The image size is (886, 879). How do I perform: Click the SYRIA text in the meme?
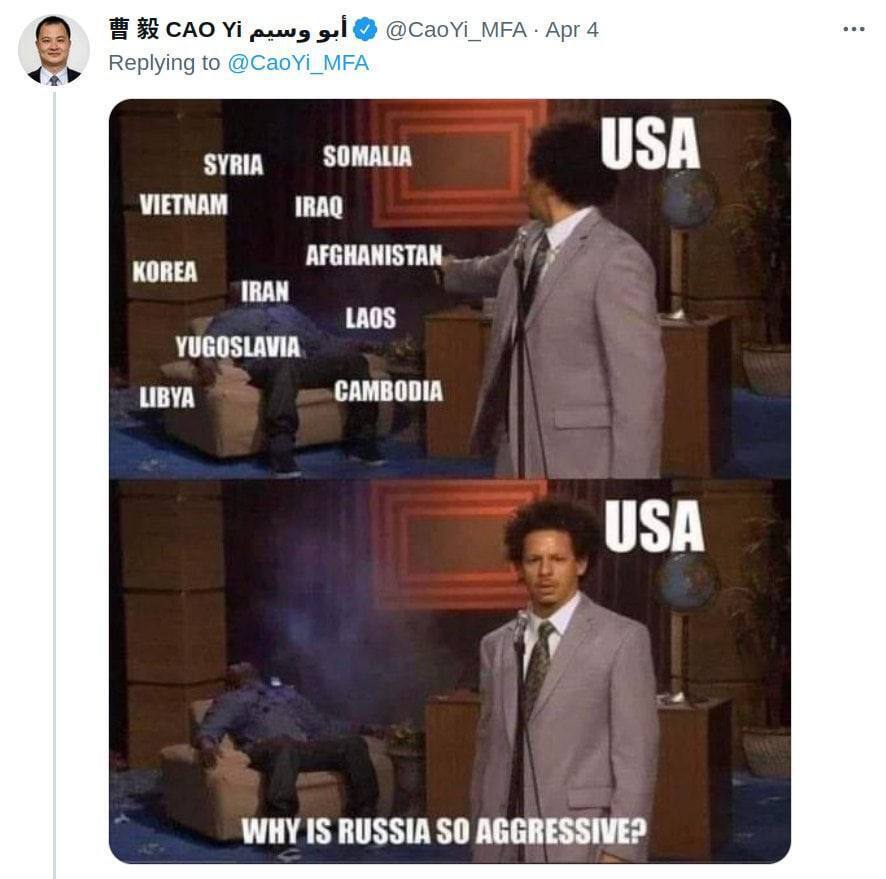[x=233, y=164]
